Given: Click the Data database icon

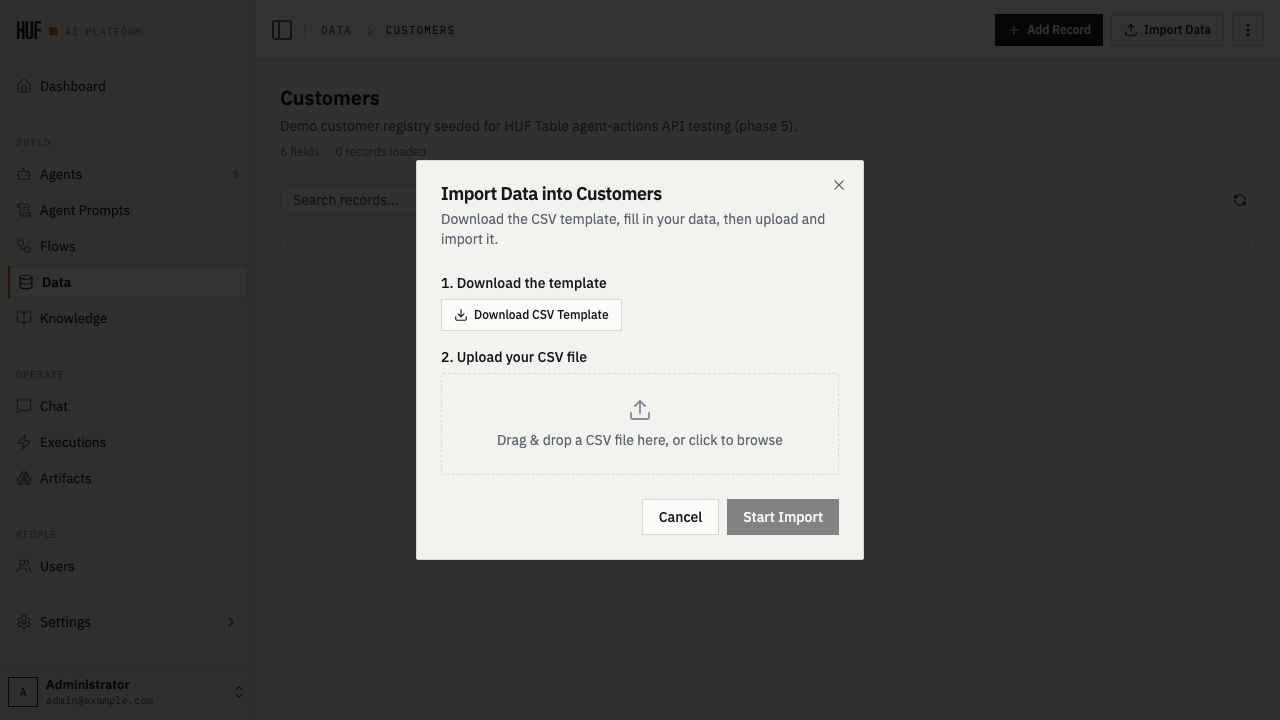Looking at the screenshot, I should point(26,282).
